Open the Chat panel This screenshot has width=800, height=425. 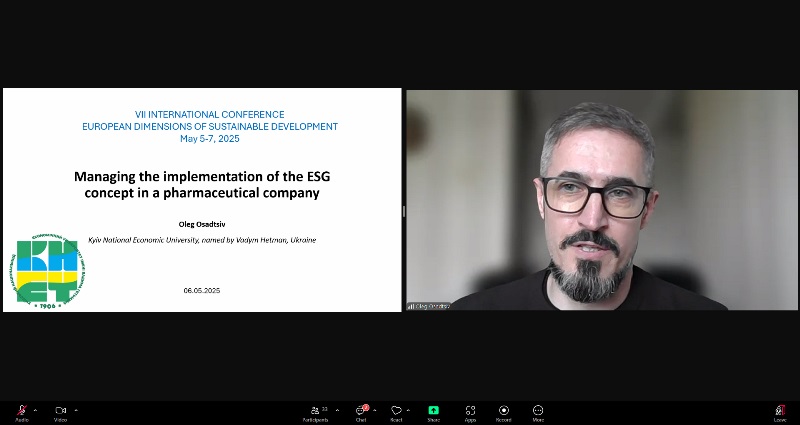361,412
